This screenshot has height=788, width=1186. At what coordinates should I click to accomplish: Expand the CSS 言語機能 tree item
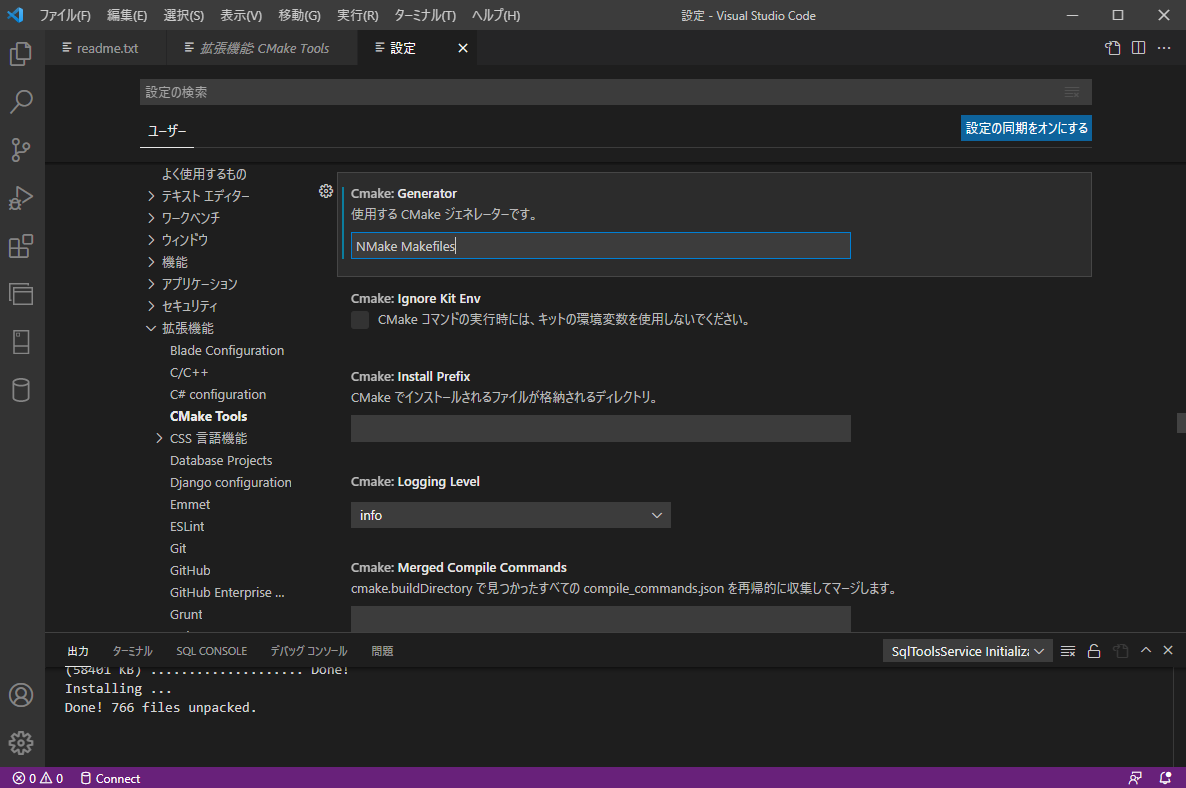pos(158,437)
